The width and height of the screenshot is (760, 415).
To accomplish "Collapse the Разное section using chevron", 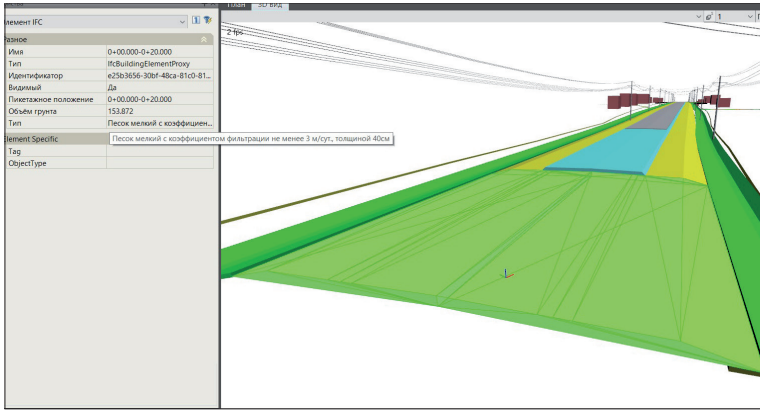I will (205, 39).
